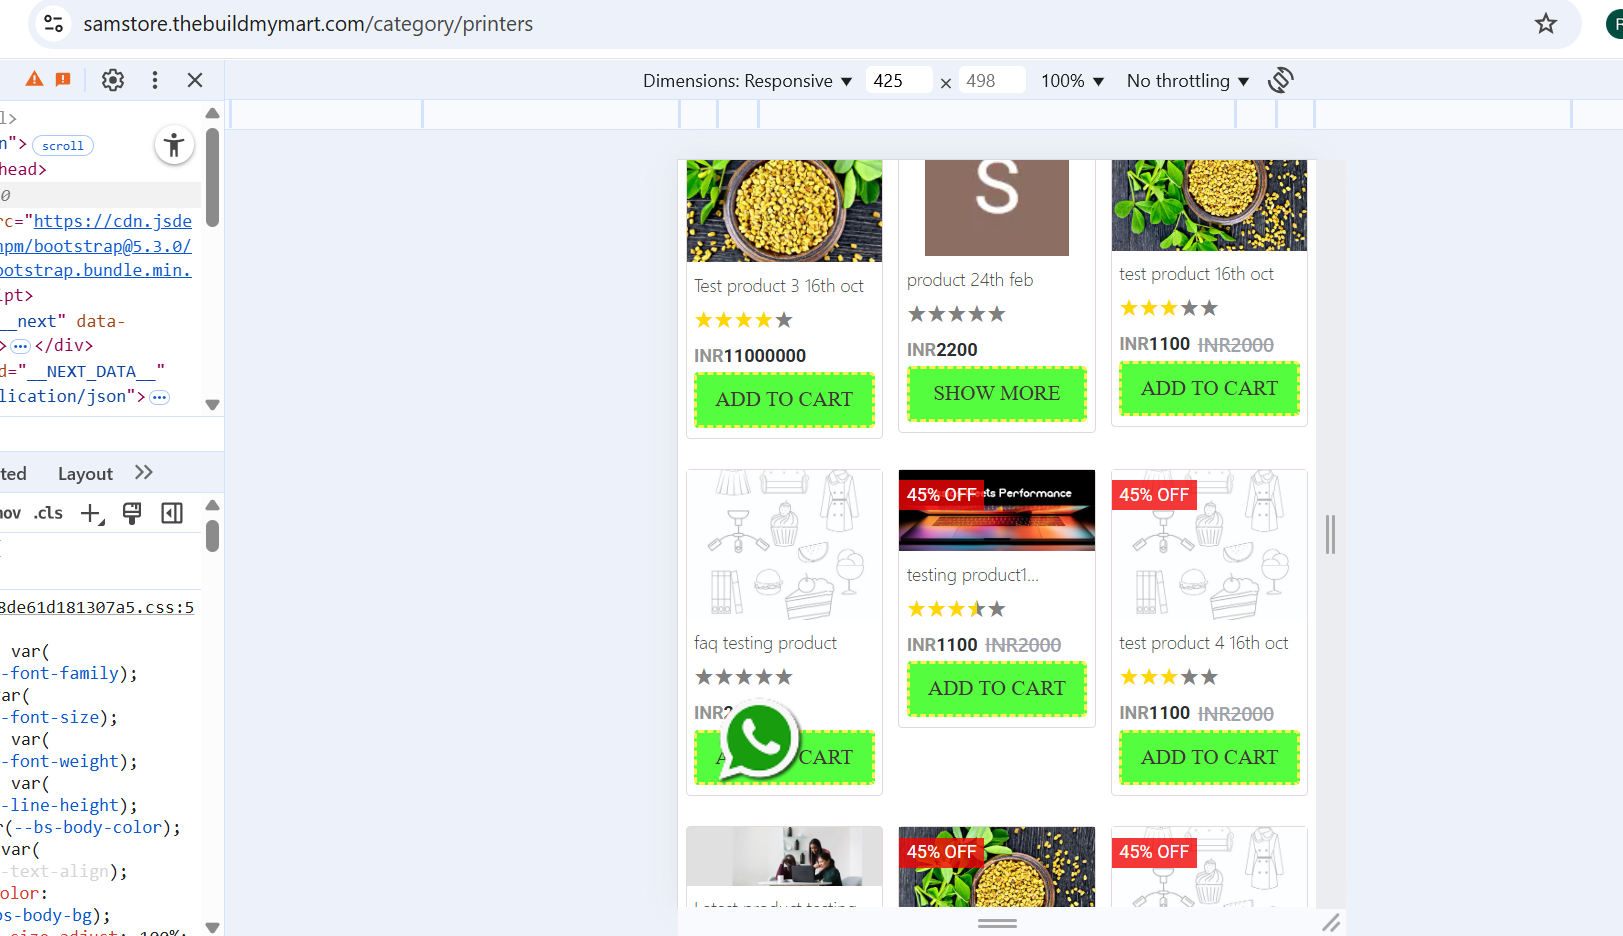The height and width of the screenshot is (936, 1623).
Task: Click star rating of product 24th feb
Action: tap(956, 314)
